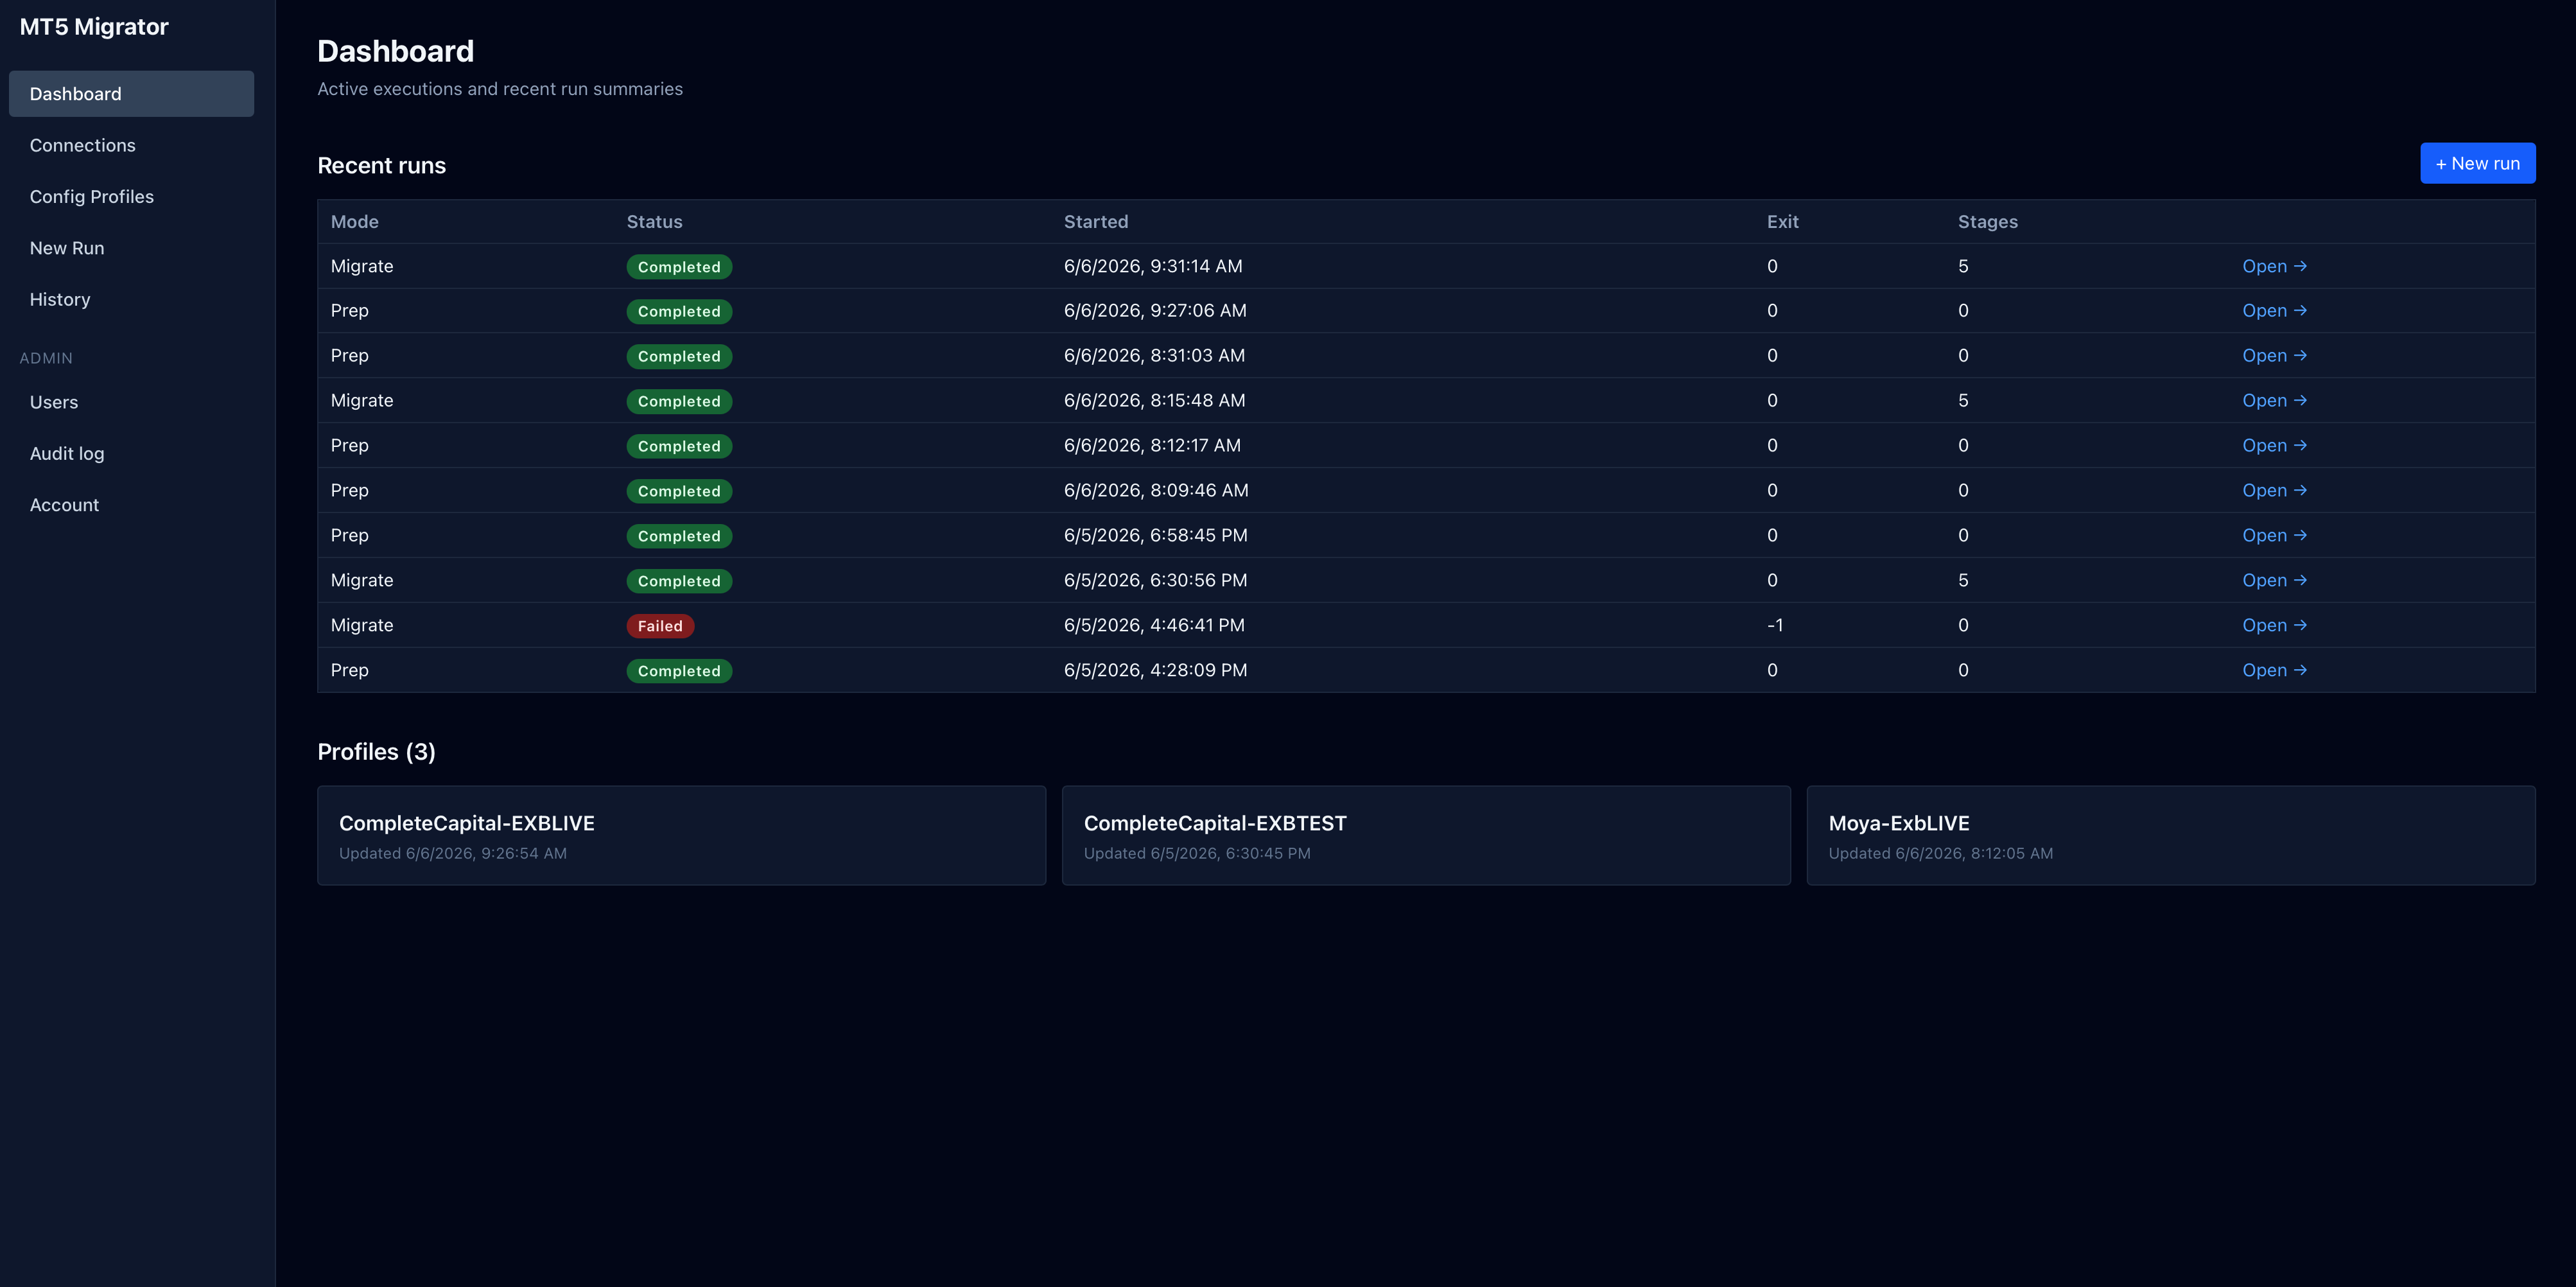Select the CompleteCapital-EXBLIVE profile card
The height and width of the screenshot is (1287, 2576).
tap(681, 835)
